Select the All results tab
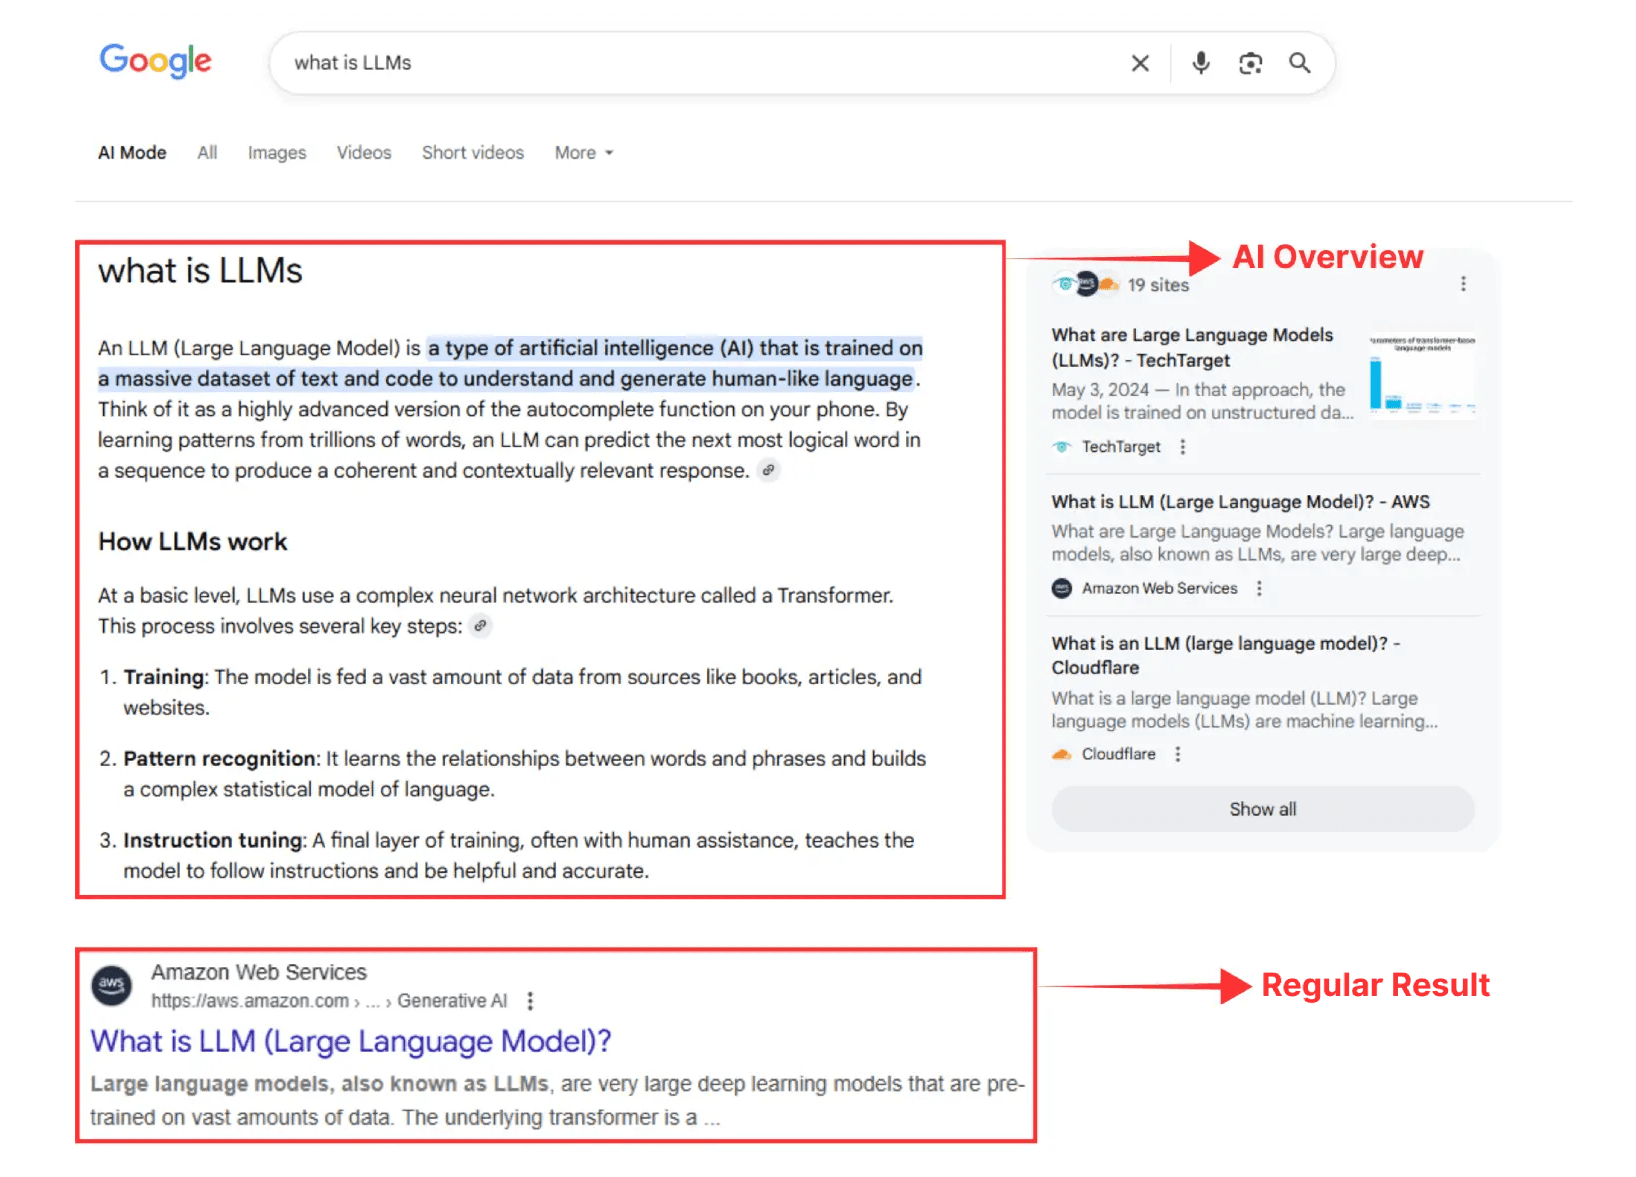This screenshot has width=1636, height=1177. pyautogui.click(x=207, y=153)
